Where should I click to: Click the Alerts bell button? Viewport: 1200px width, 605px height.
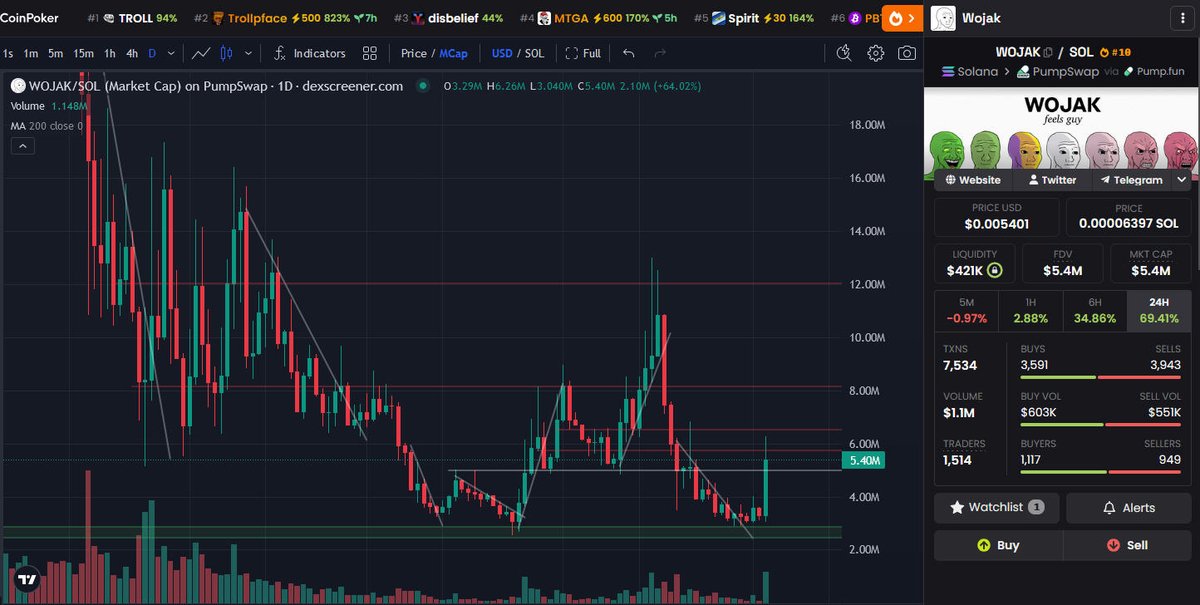[1128, 507]
